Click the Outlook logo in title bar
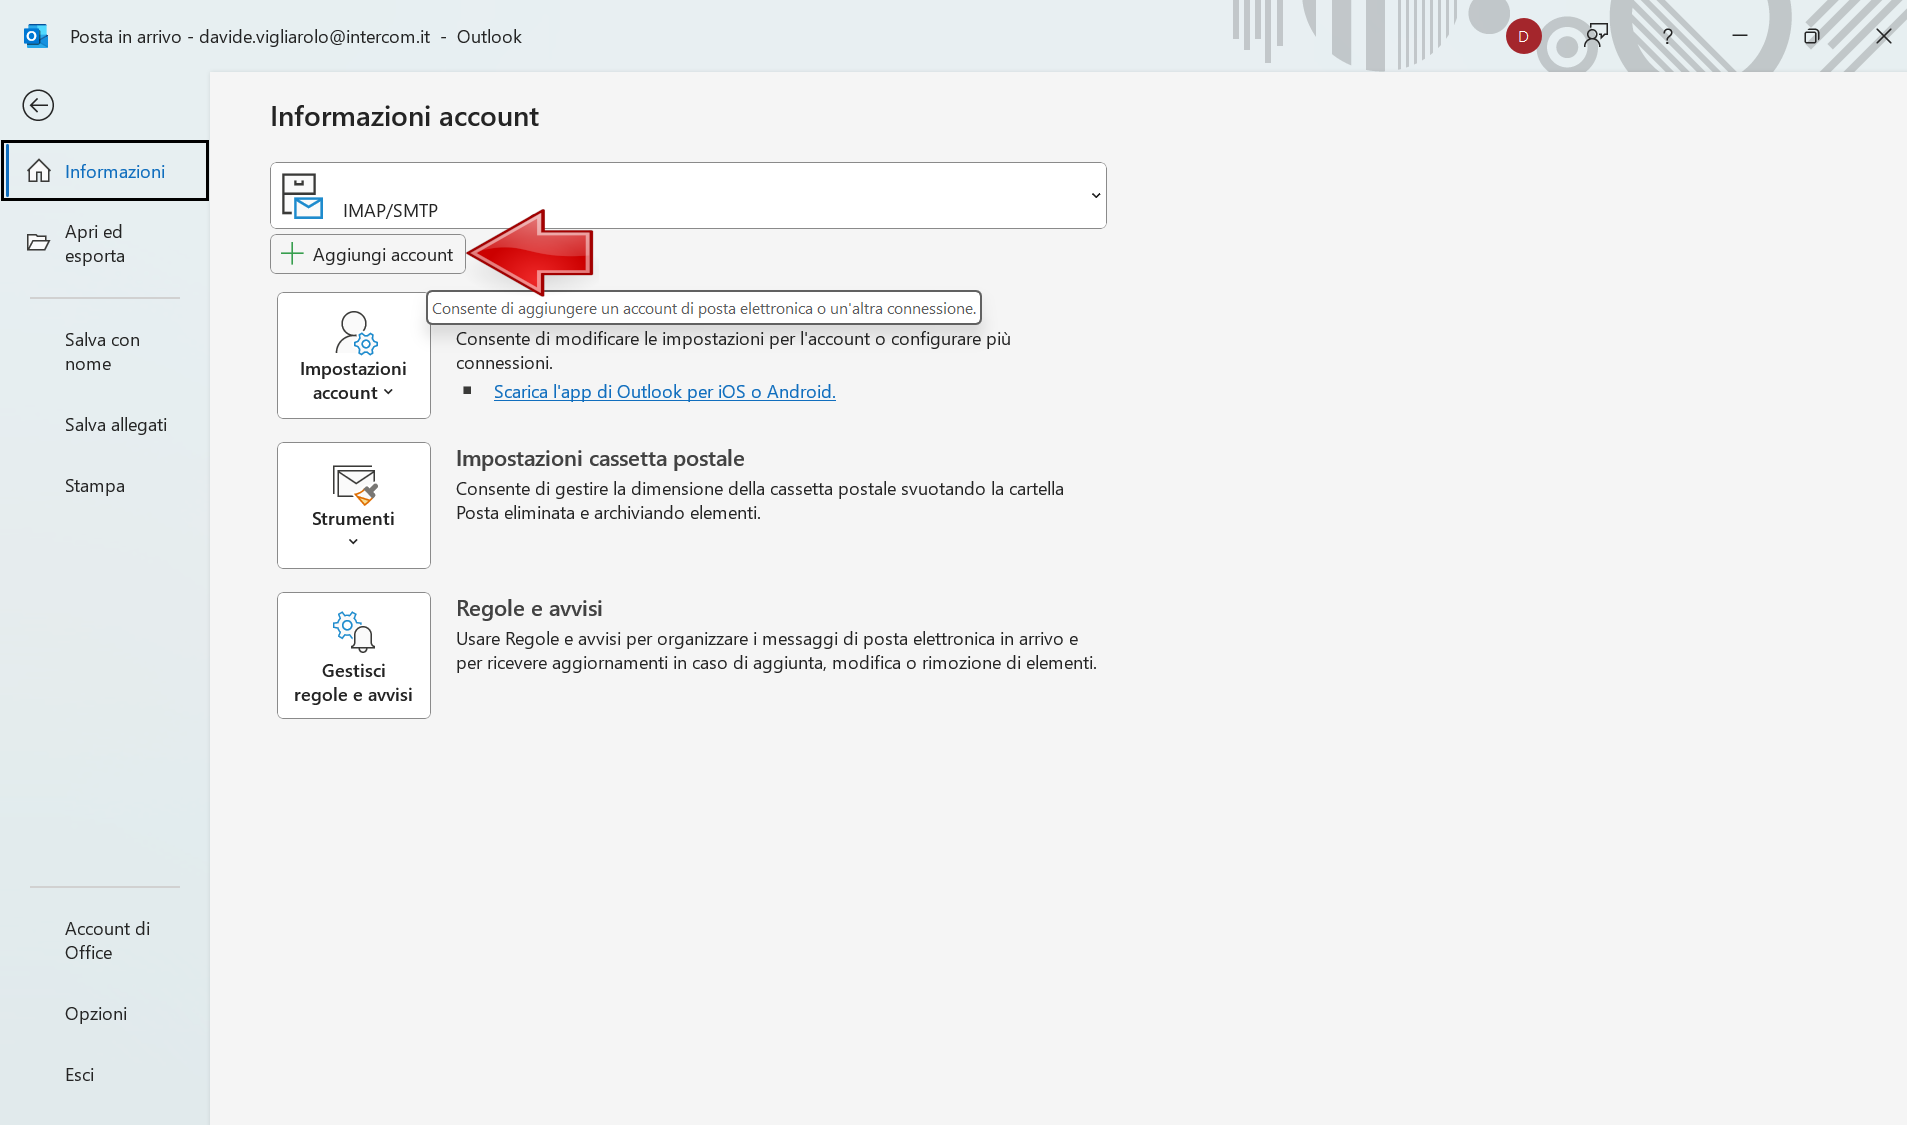Image resolution: width=1907 pixels, height=1125 pixels. click(36, 37)
